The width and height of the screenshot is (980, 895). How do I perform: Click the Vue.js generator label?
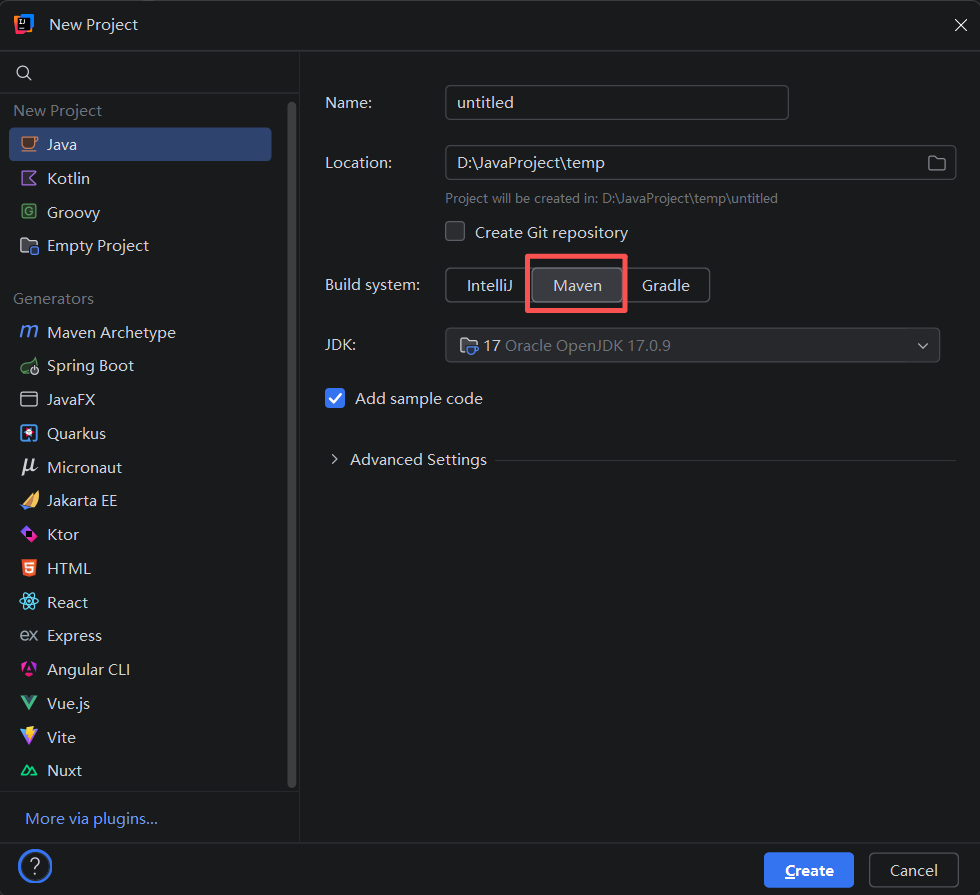pyautogui.click(x=68, y=704)
